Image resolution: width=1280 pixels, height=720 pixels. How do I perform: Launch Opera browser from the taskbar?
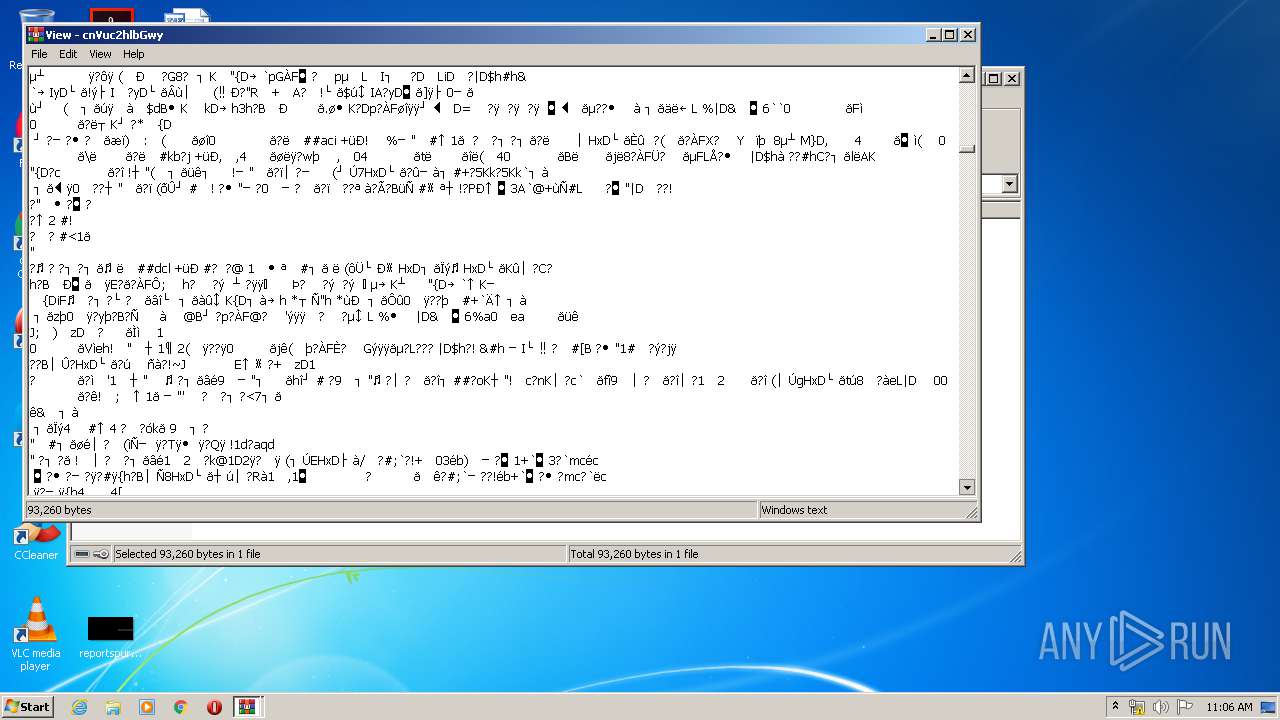(x=214, y=707)
